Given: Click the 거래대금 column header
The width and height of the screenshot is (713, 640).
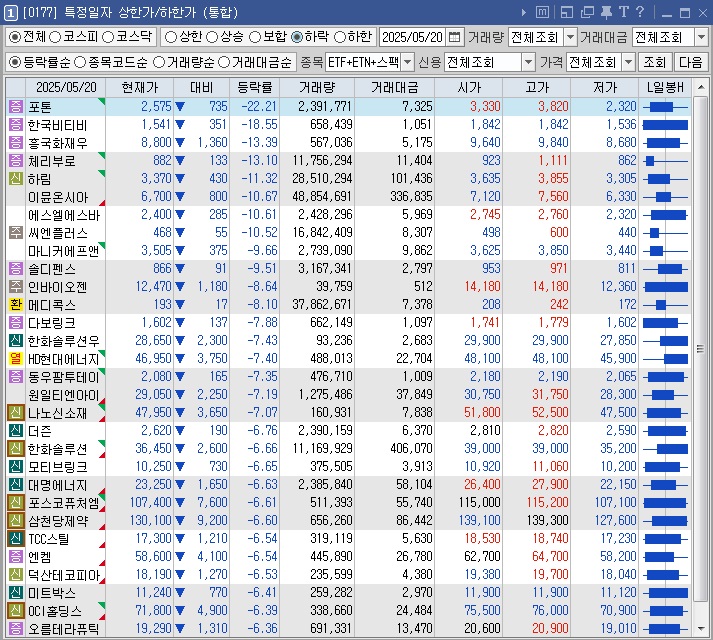Looking at the screenshot, I should tap(394, 87).
